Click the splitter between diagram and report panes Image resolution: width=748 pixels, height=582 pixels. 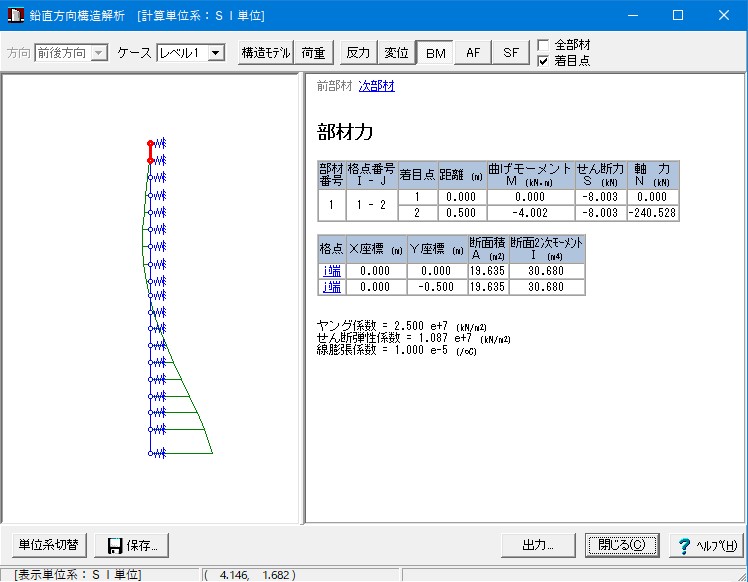click(302, 298)
